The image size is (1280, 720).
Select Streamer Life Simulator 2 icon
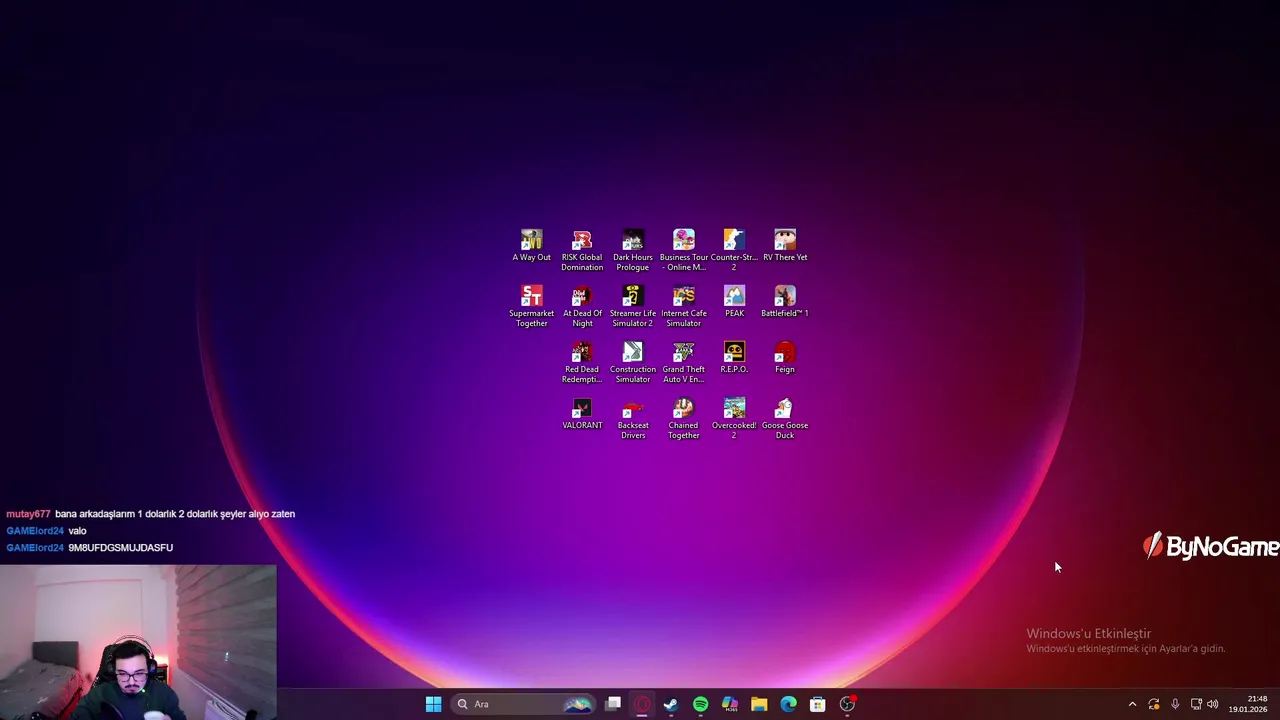tap(633, 306)
